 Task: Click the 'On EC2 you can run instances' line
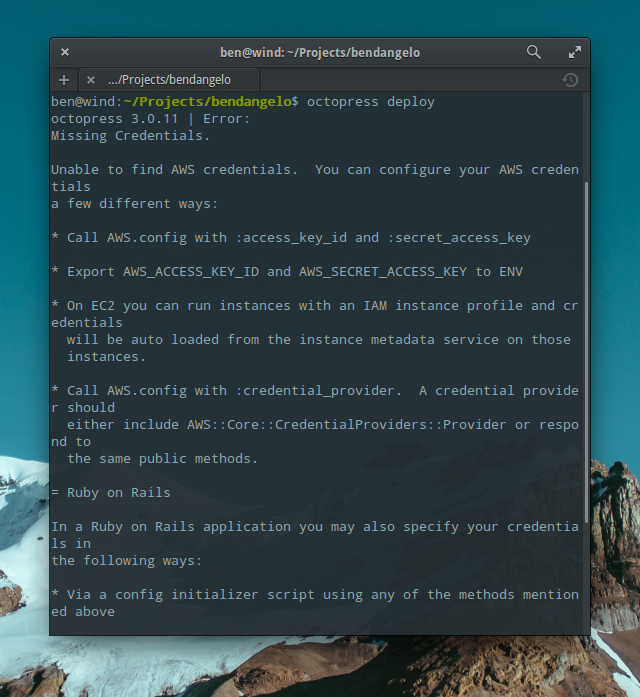point(315,306)
